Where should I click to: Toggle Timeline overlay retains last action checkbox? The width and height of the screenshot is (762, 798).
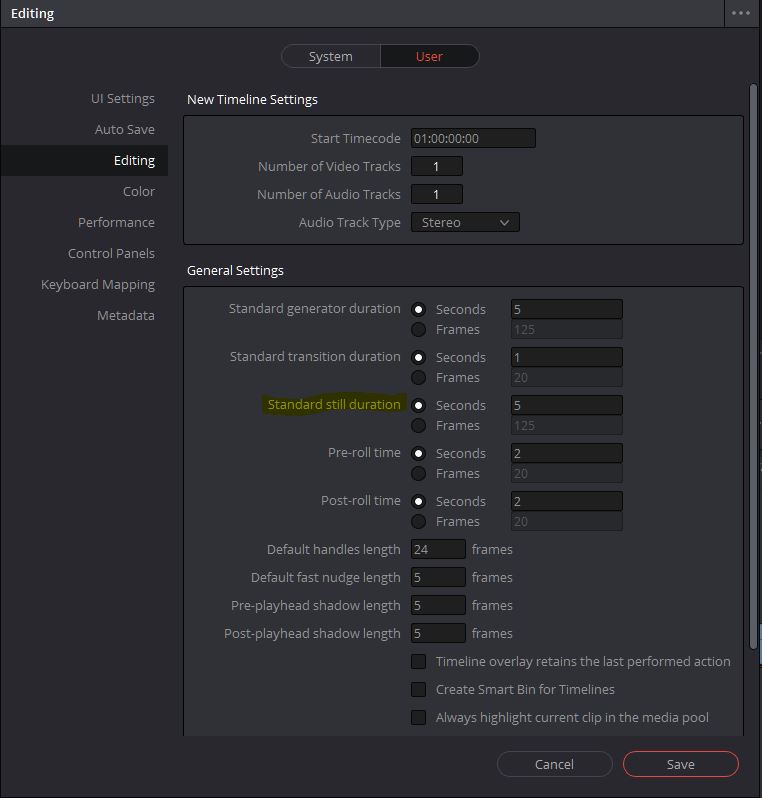[419, 661]
